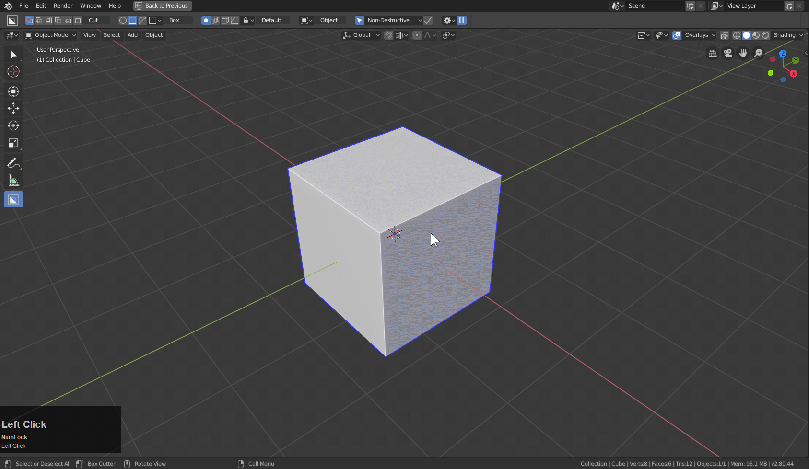This screenshot has width=809, height=469.
Task: Open the Non-Destructive mode dropdown
Action: tap(388, 20)
